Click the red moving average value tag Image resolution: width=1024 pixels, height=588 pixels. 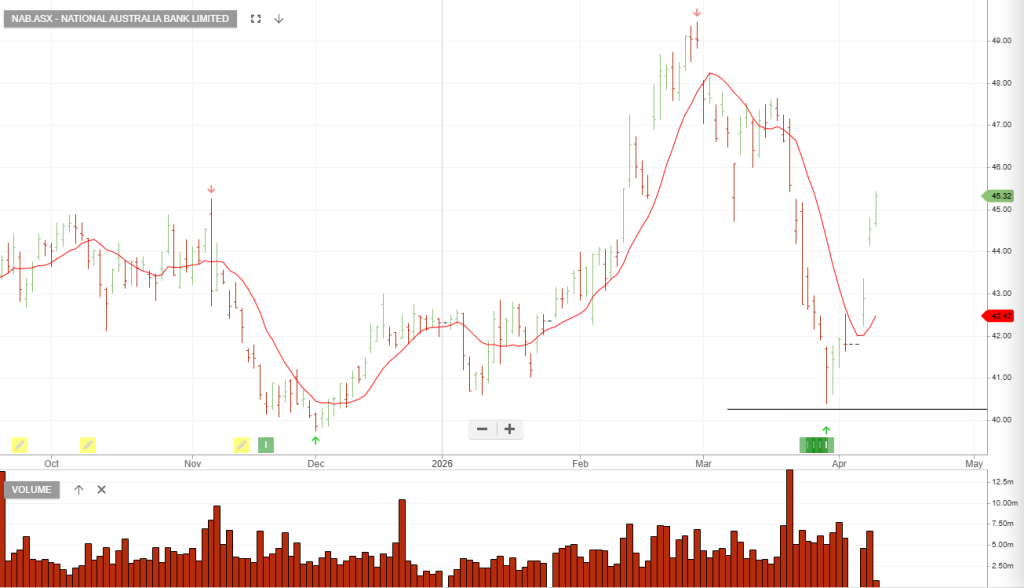(x=999, y=316)
